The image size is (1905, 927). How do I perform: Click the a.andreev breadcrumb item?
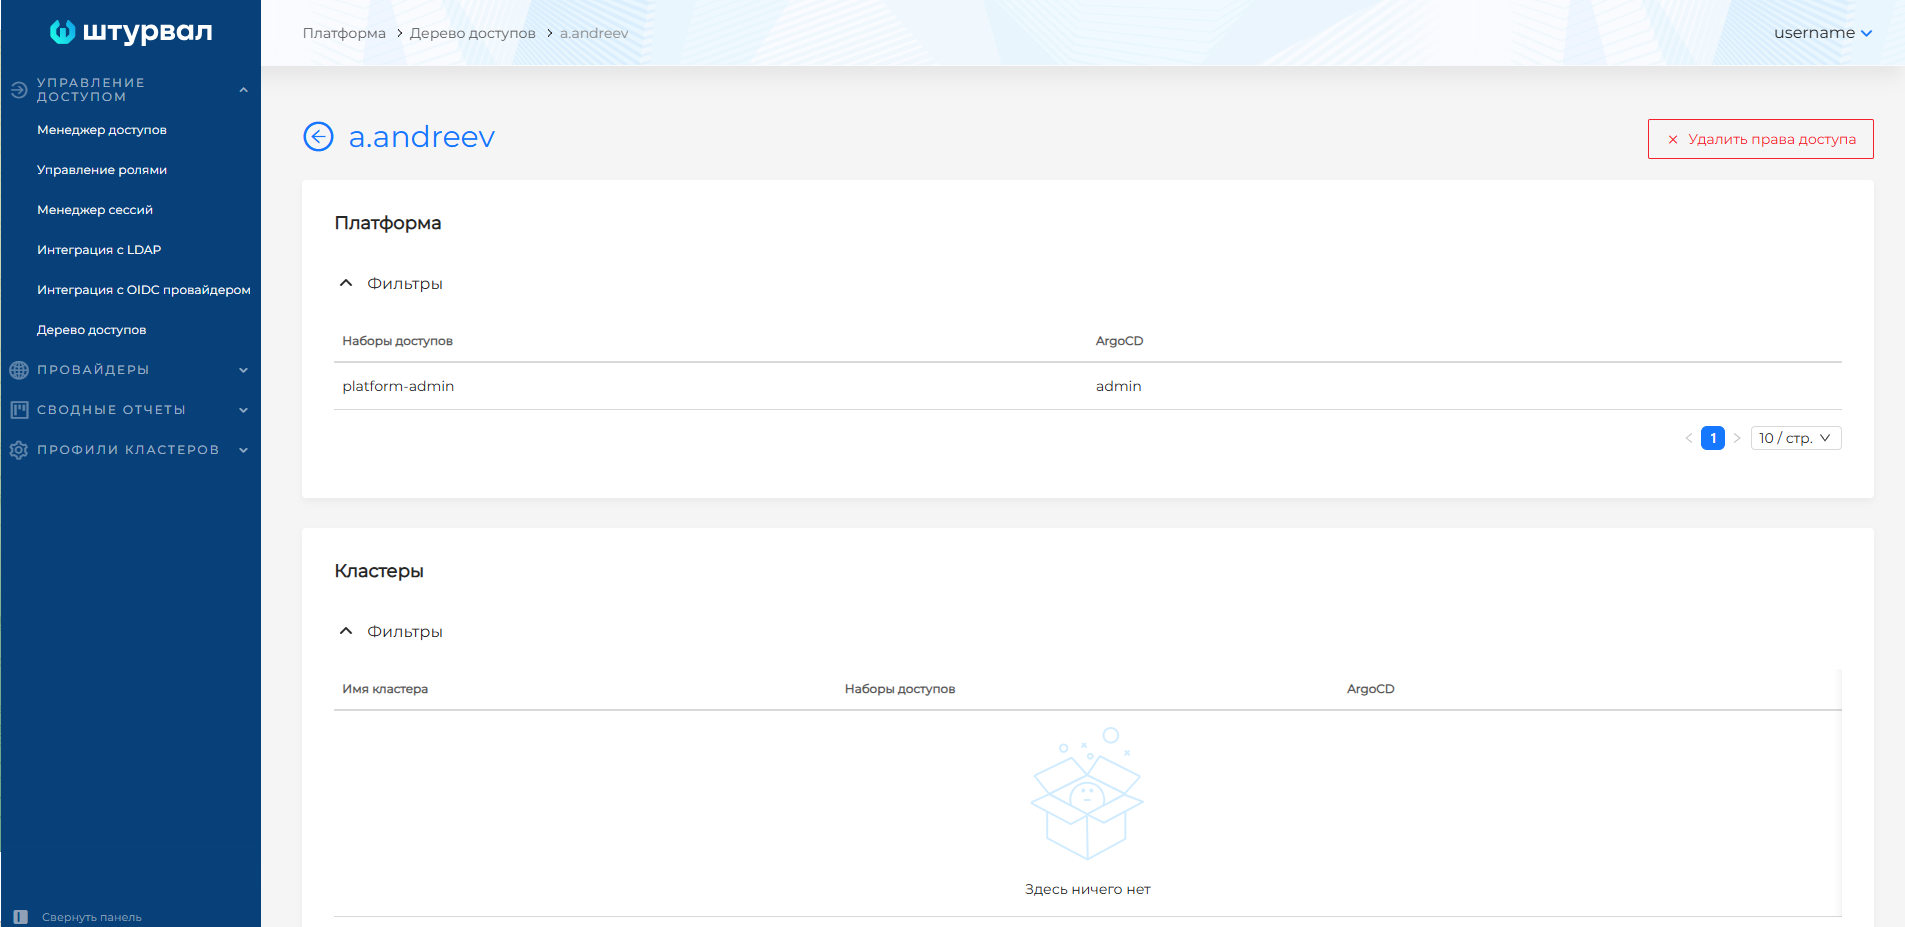[x=594, y=33]
